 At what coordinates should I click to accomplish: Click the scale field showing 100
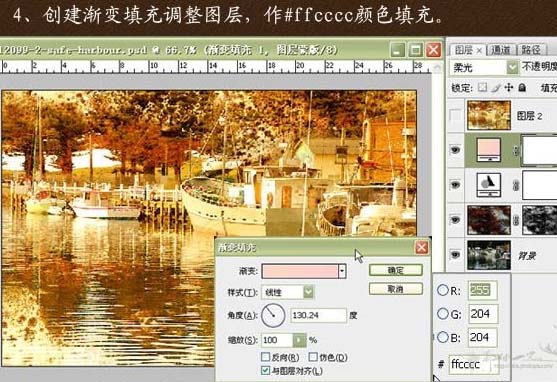point(277,340)
